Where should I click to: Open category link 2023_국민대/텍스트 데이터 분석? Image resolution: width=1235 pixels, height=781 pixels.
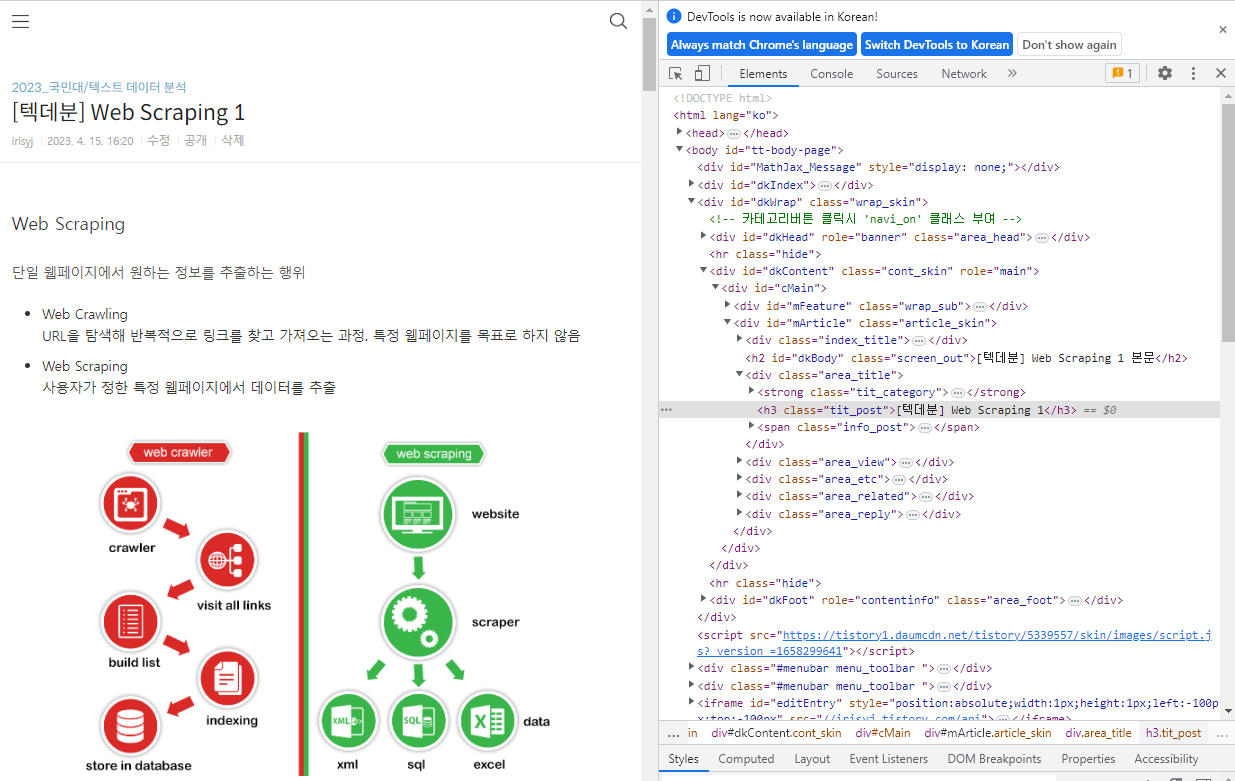click(99, 87)
